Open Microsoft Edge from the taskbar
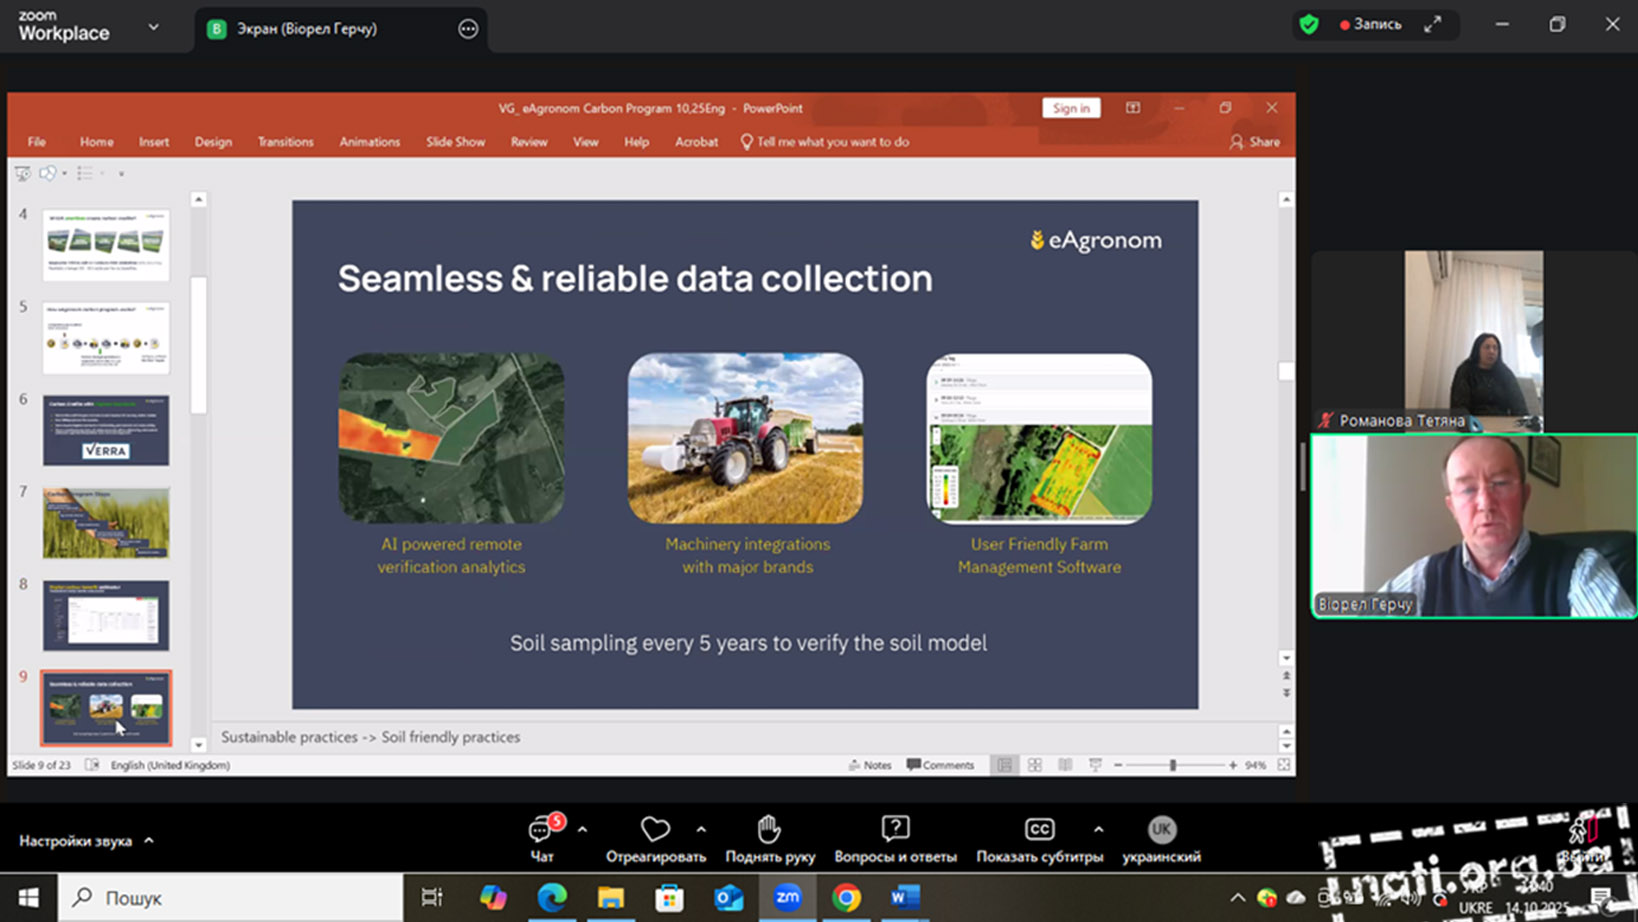The height and width of the screenshot is (922, 1638). (x=552, y=898)
